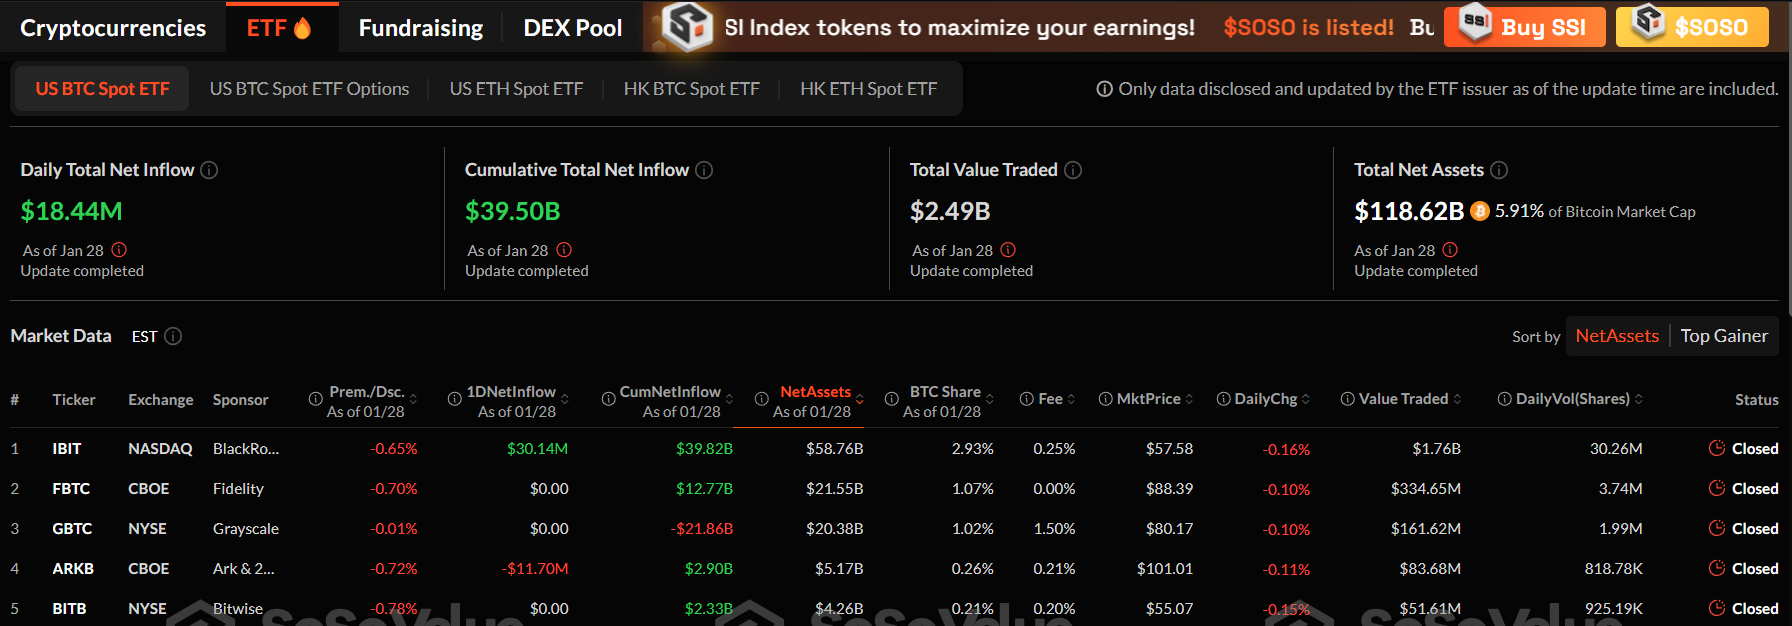Click the closed-market clock icon in GBTC row
Viewport: 1792px width, 626px height.
point(1717,528)
